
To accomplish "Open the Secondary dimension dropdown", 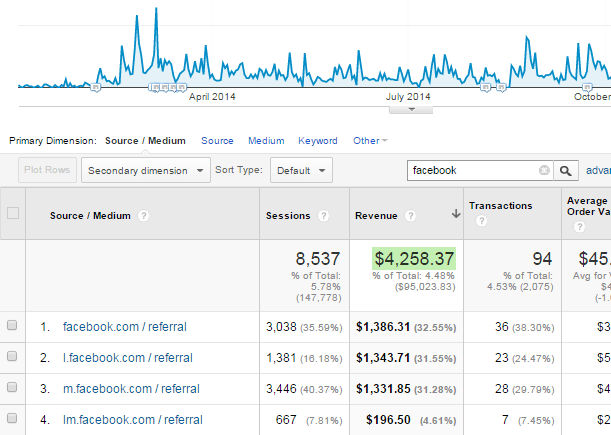I will (146, 170).
